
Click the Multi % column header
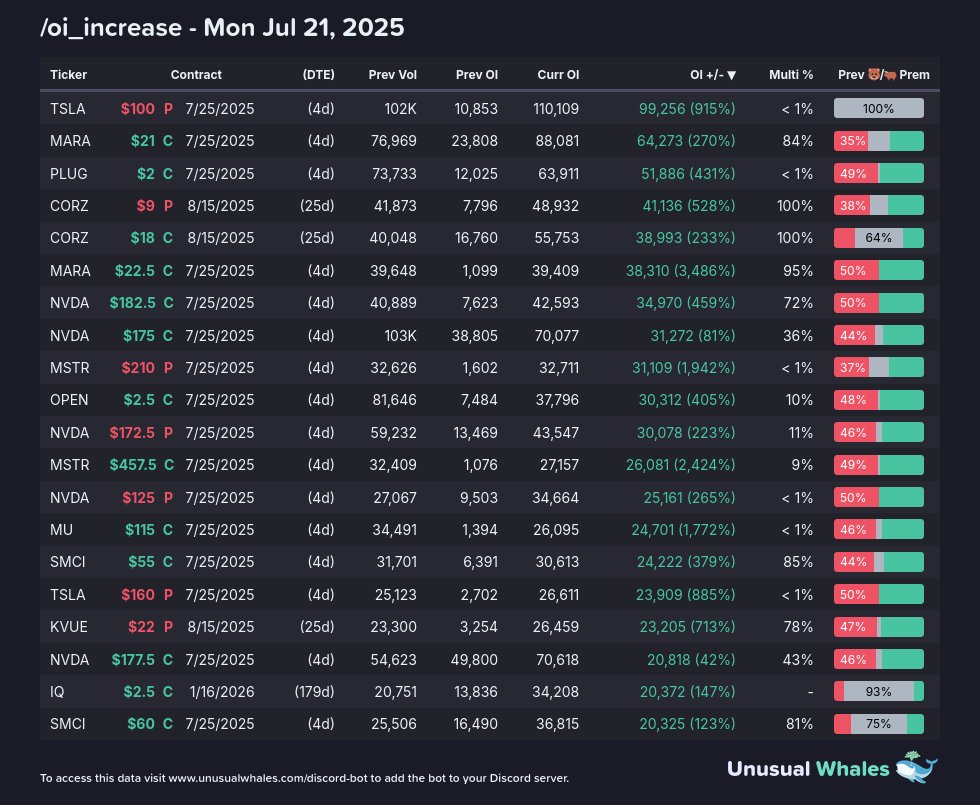pyautogui.click(x=791, y=74)
